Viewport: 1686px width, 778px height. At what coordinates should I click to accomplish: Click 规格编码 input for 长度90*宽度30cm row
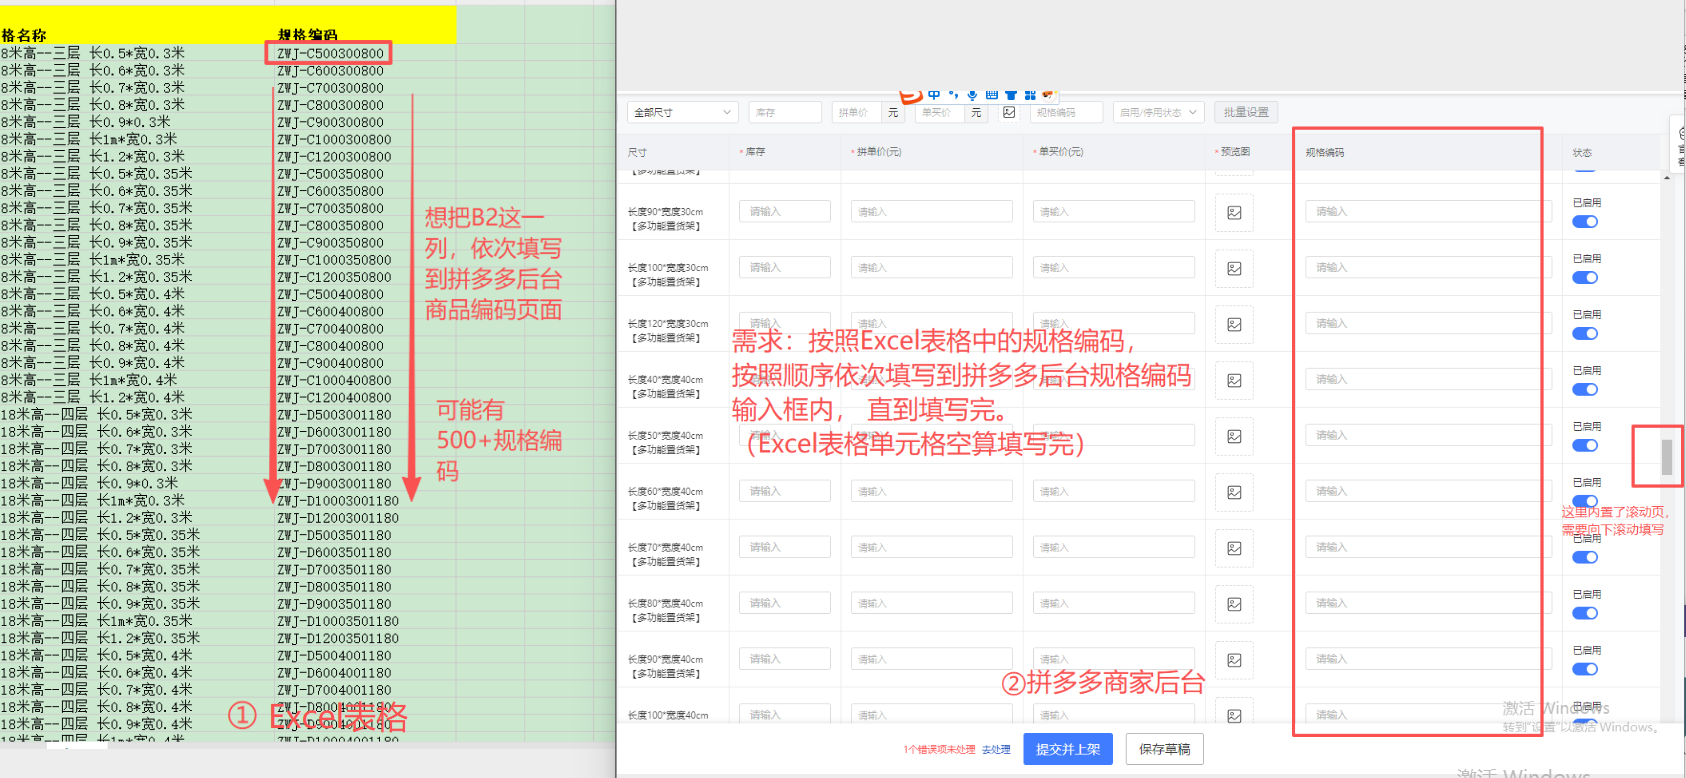(1420, 212)
